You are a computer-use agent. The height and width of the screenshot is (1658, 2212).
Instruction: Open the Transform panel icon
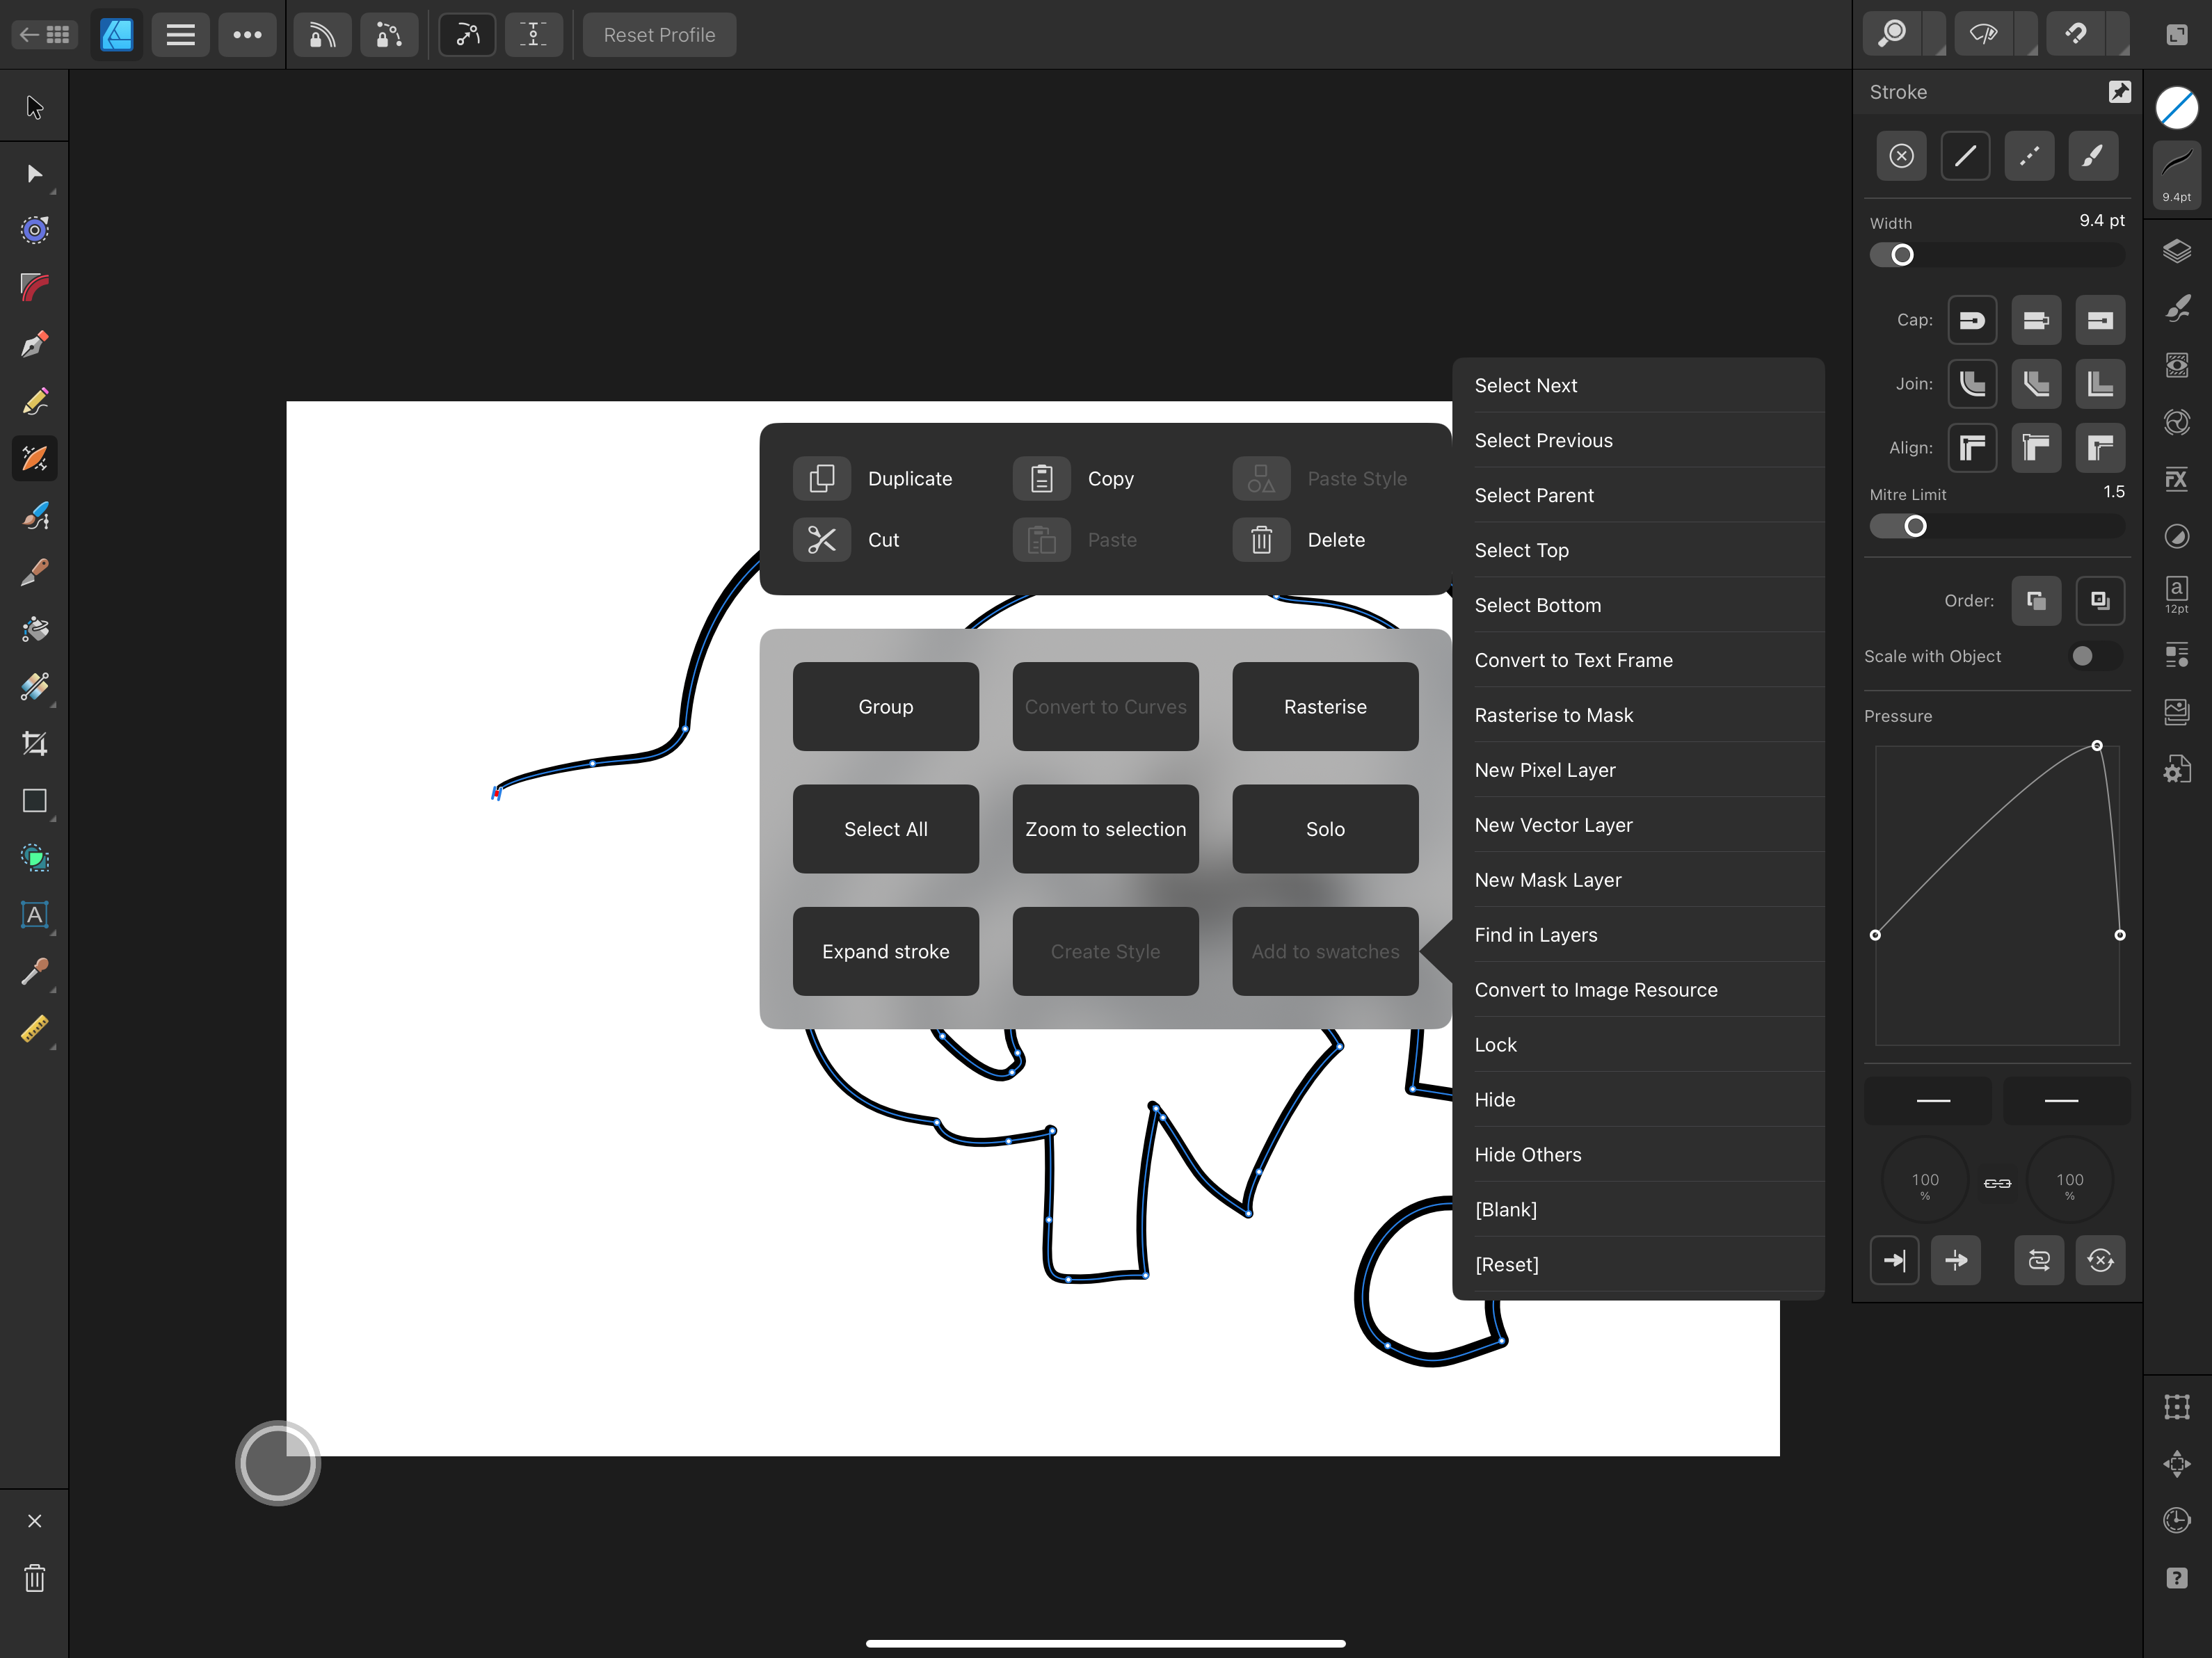point(2177,1407)
